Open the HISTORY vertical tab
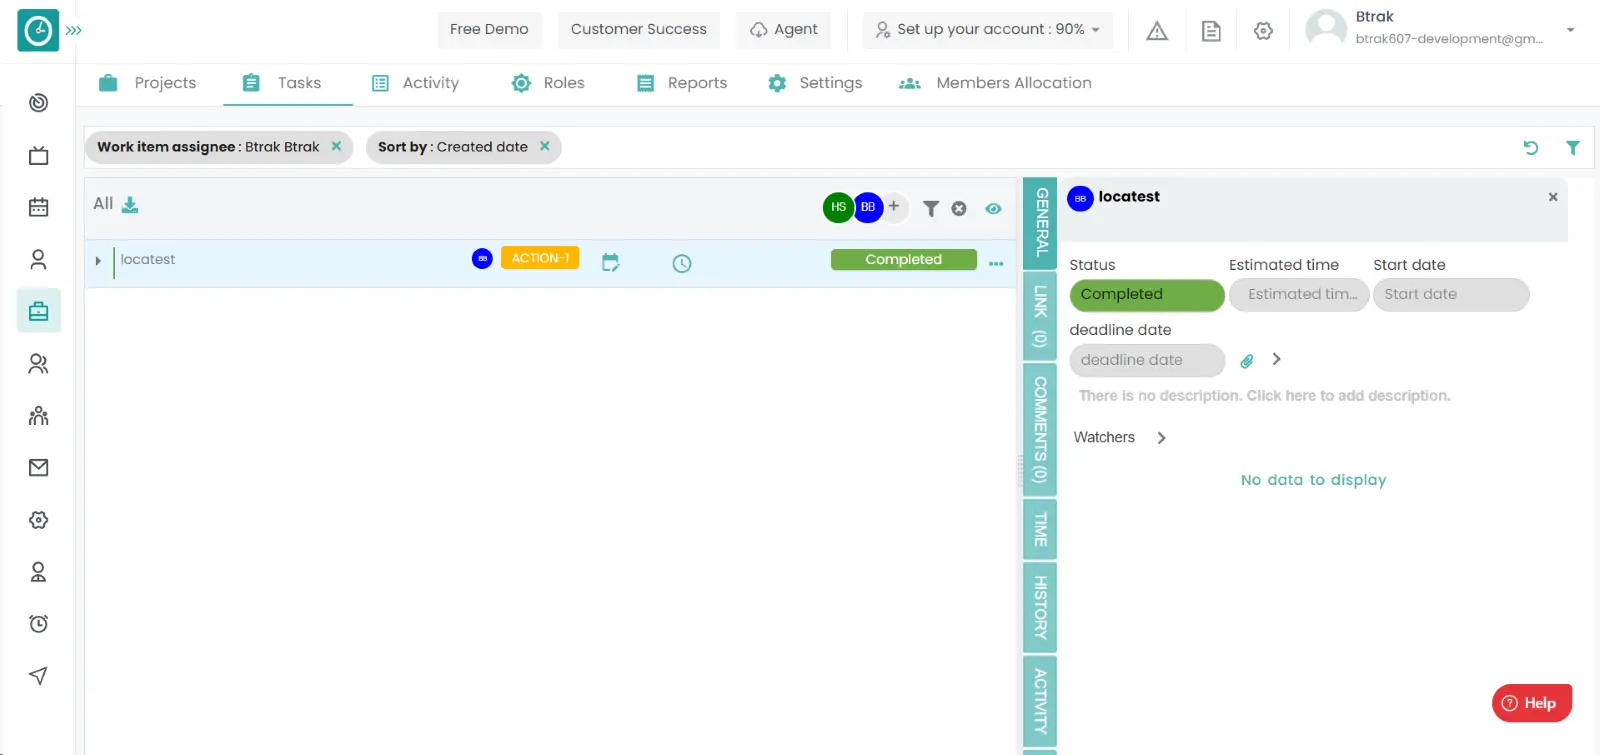The width and height of the screenshot is (1600, 755). 1040,607
